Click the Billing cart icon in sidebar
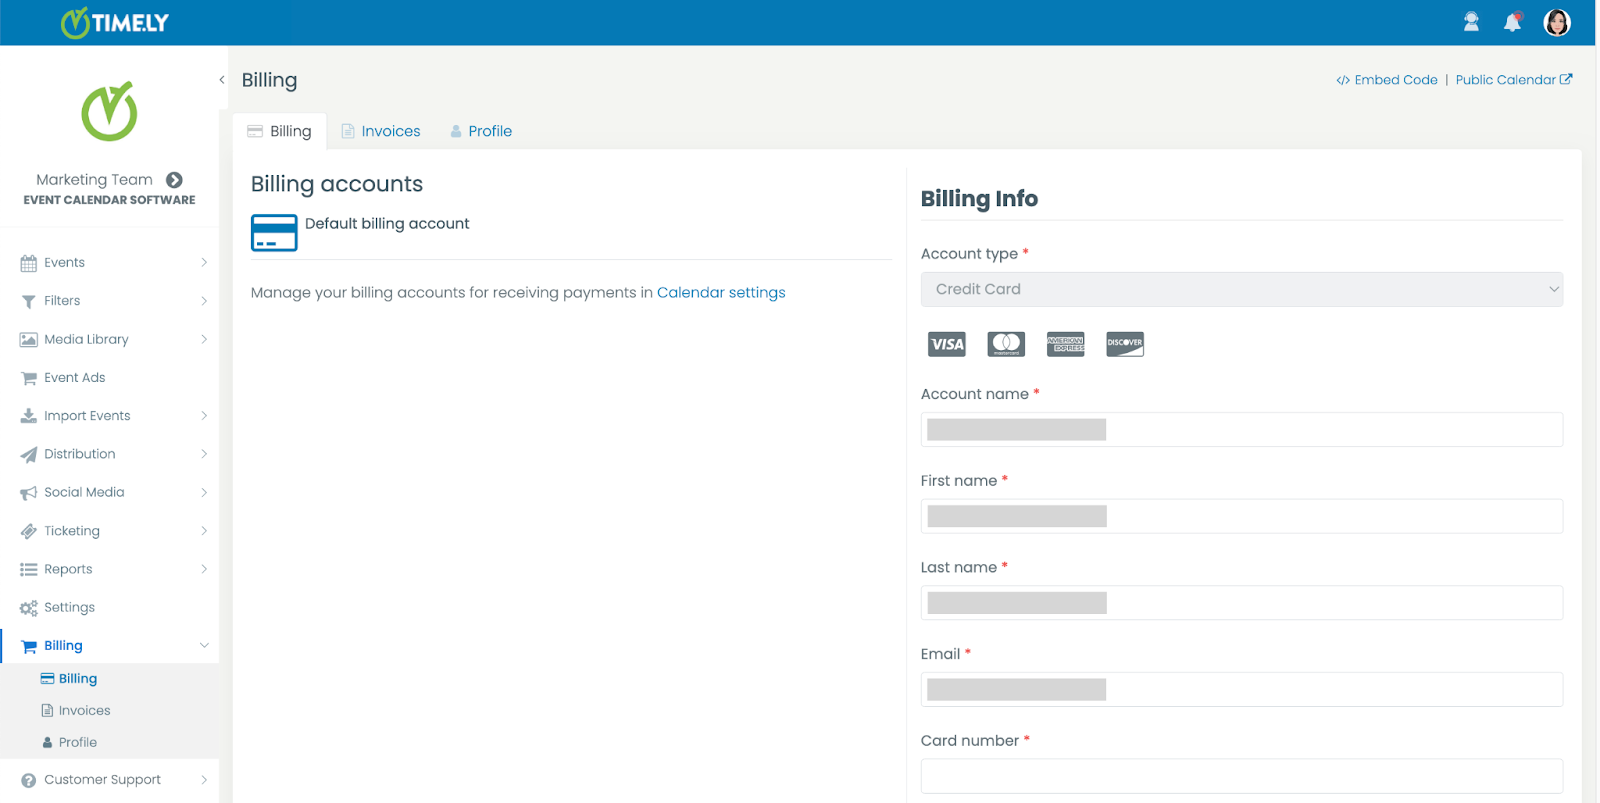1600x803 pixels. tap(29, 646)
